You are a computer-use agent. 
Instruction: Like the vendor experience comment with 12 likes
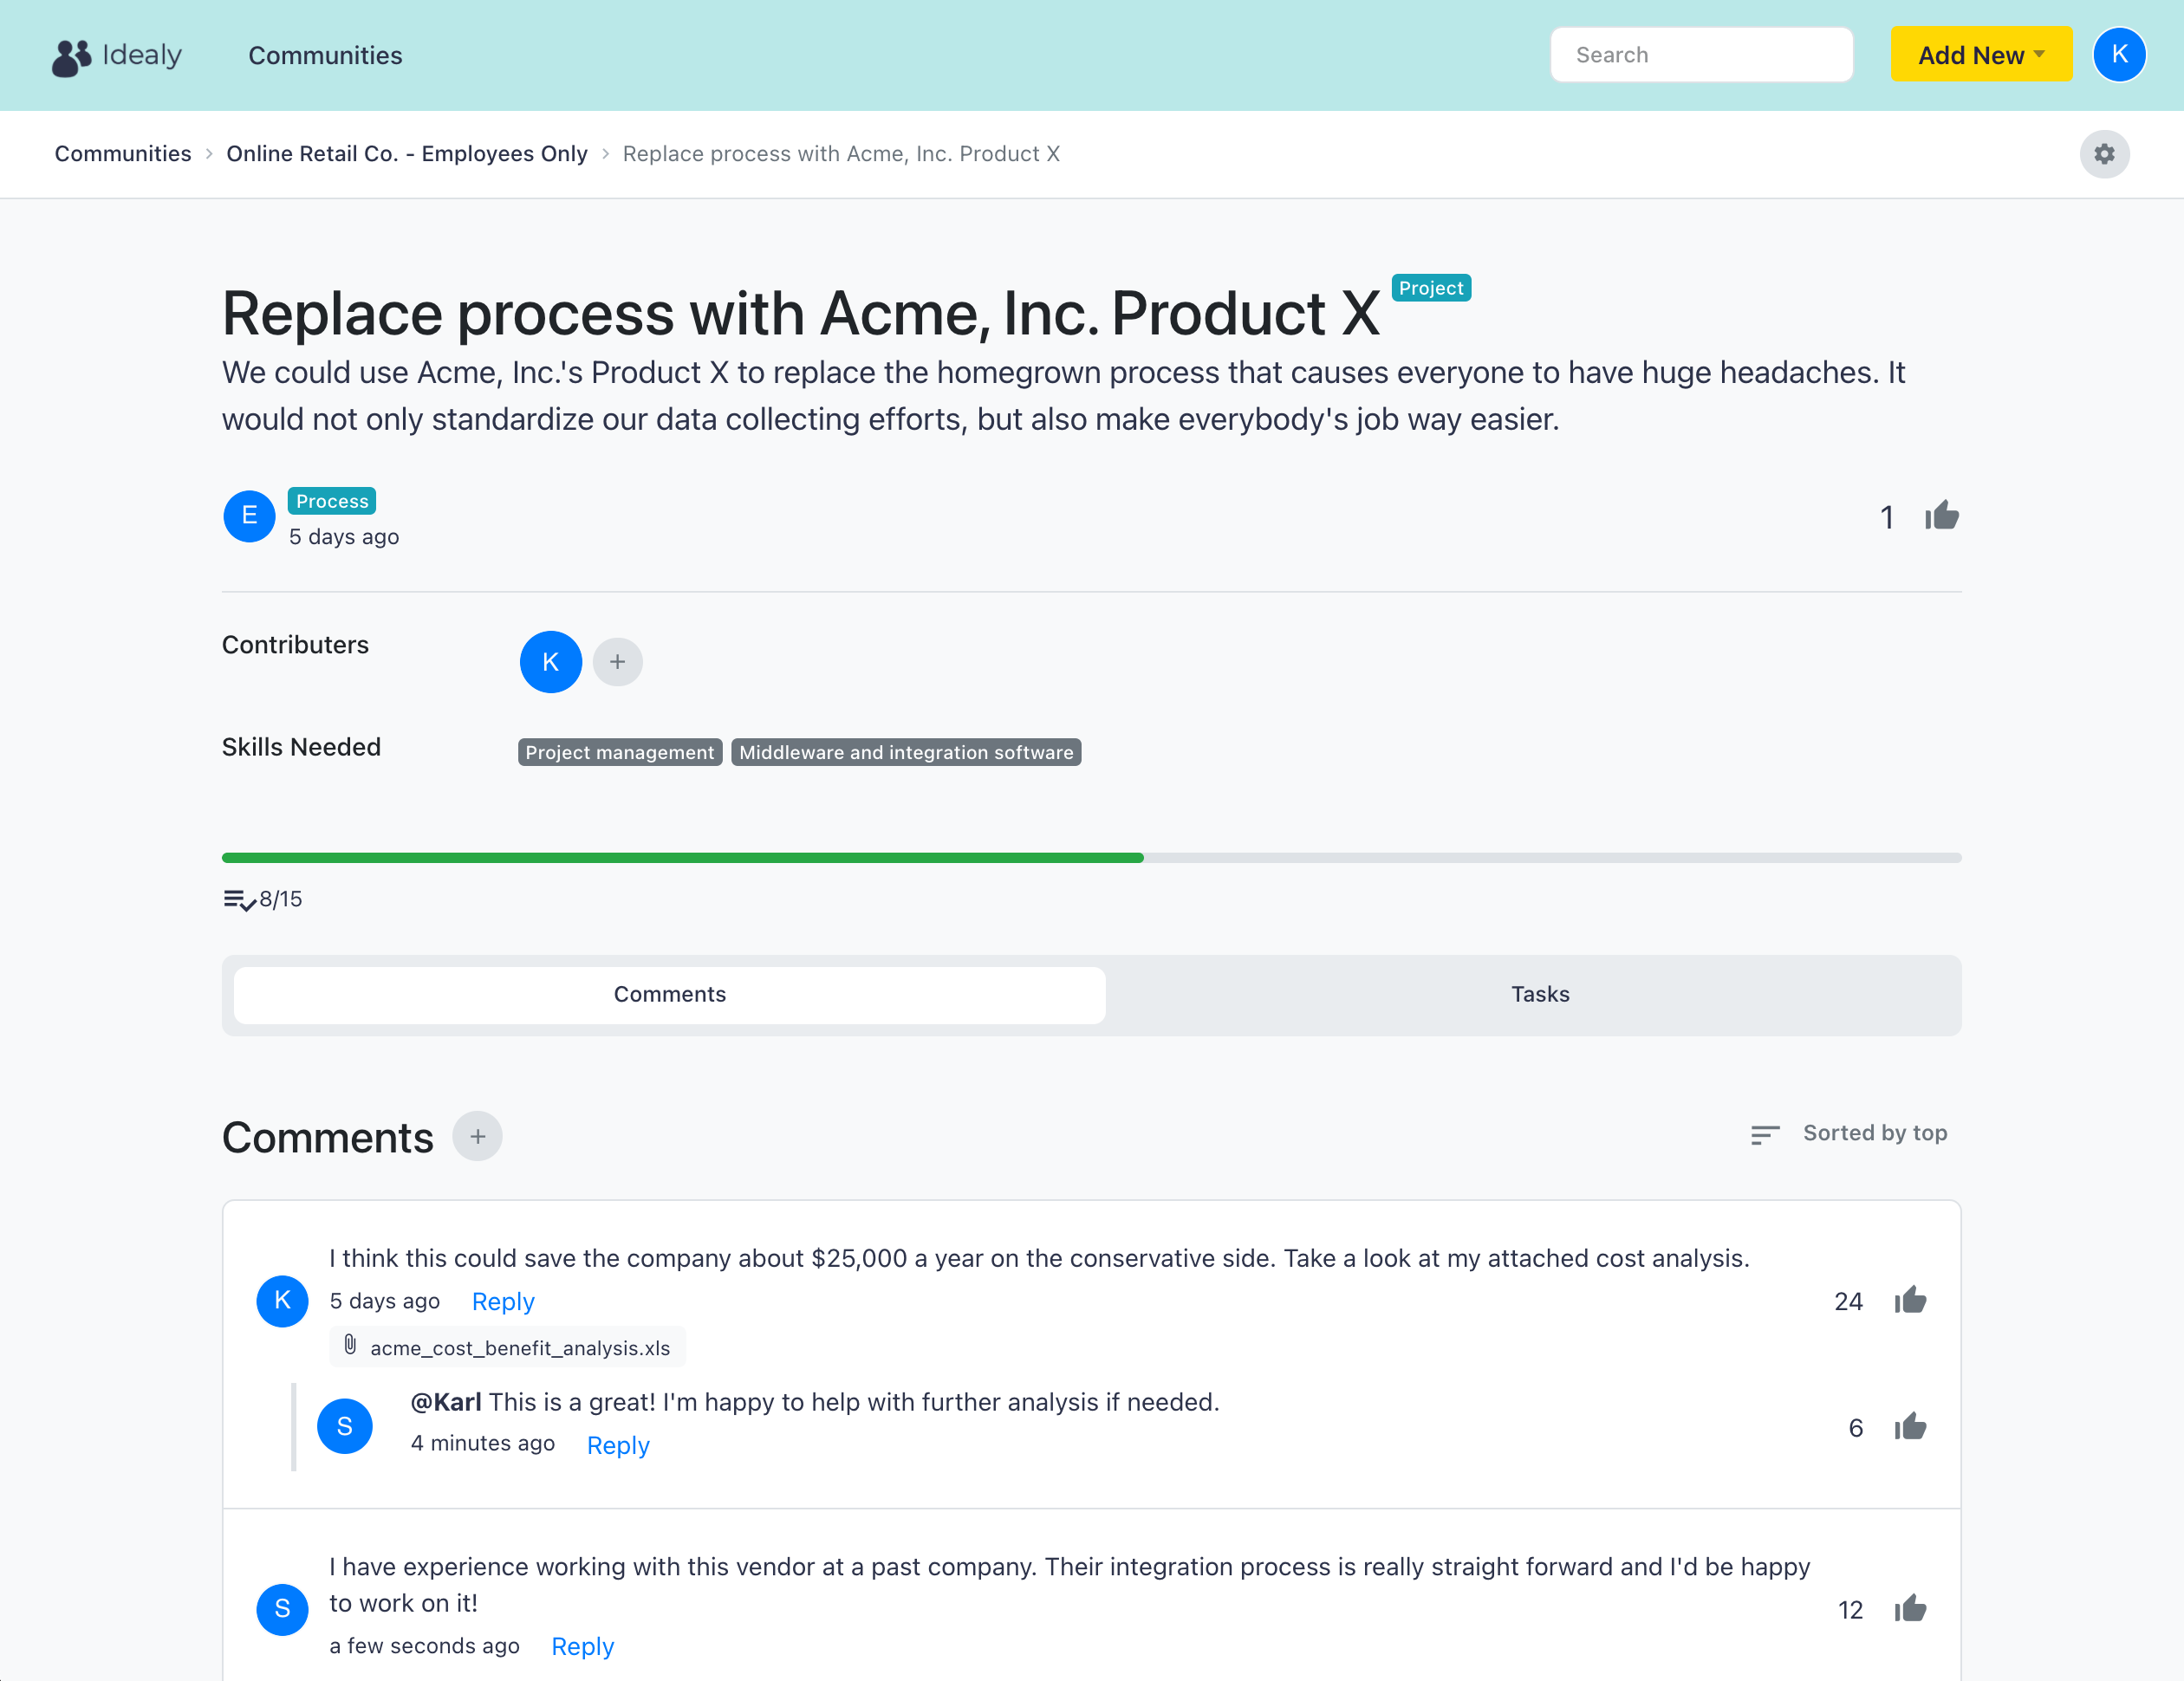1910,1609
